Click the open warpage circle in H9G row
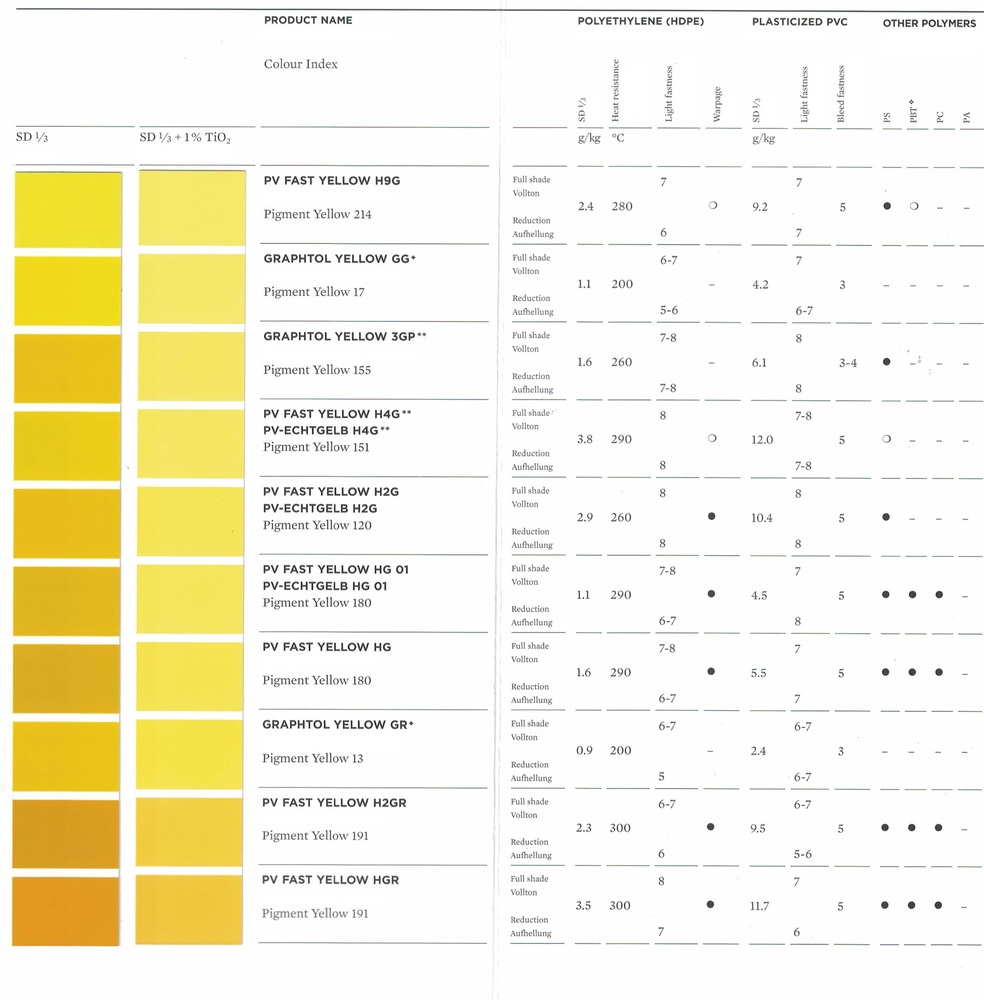 [x=713, y=205]
